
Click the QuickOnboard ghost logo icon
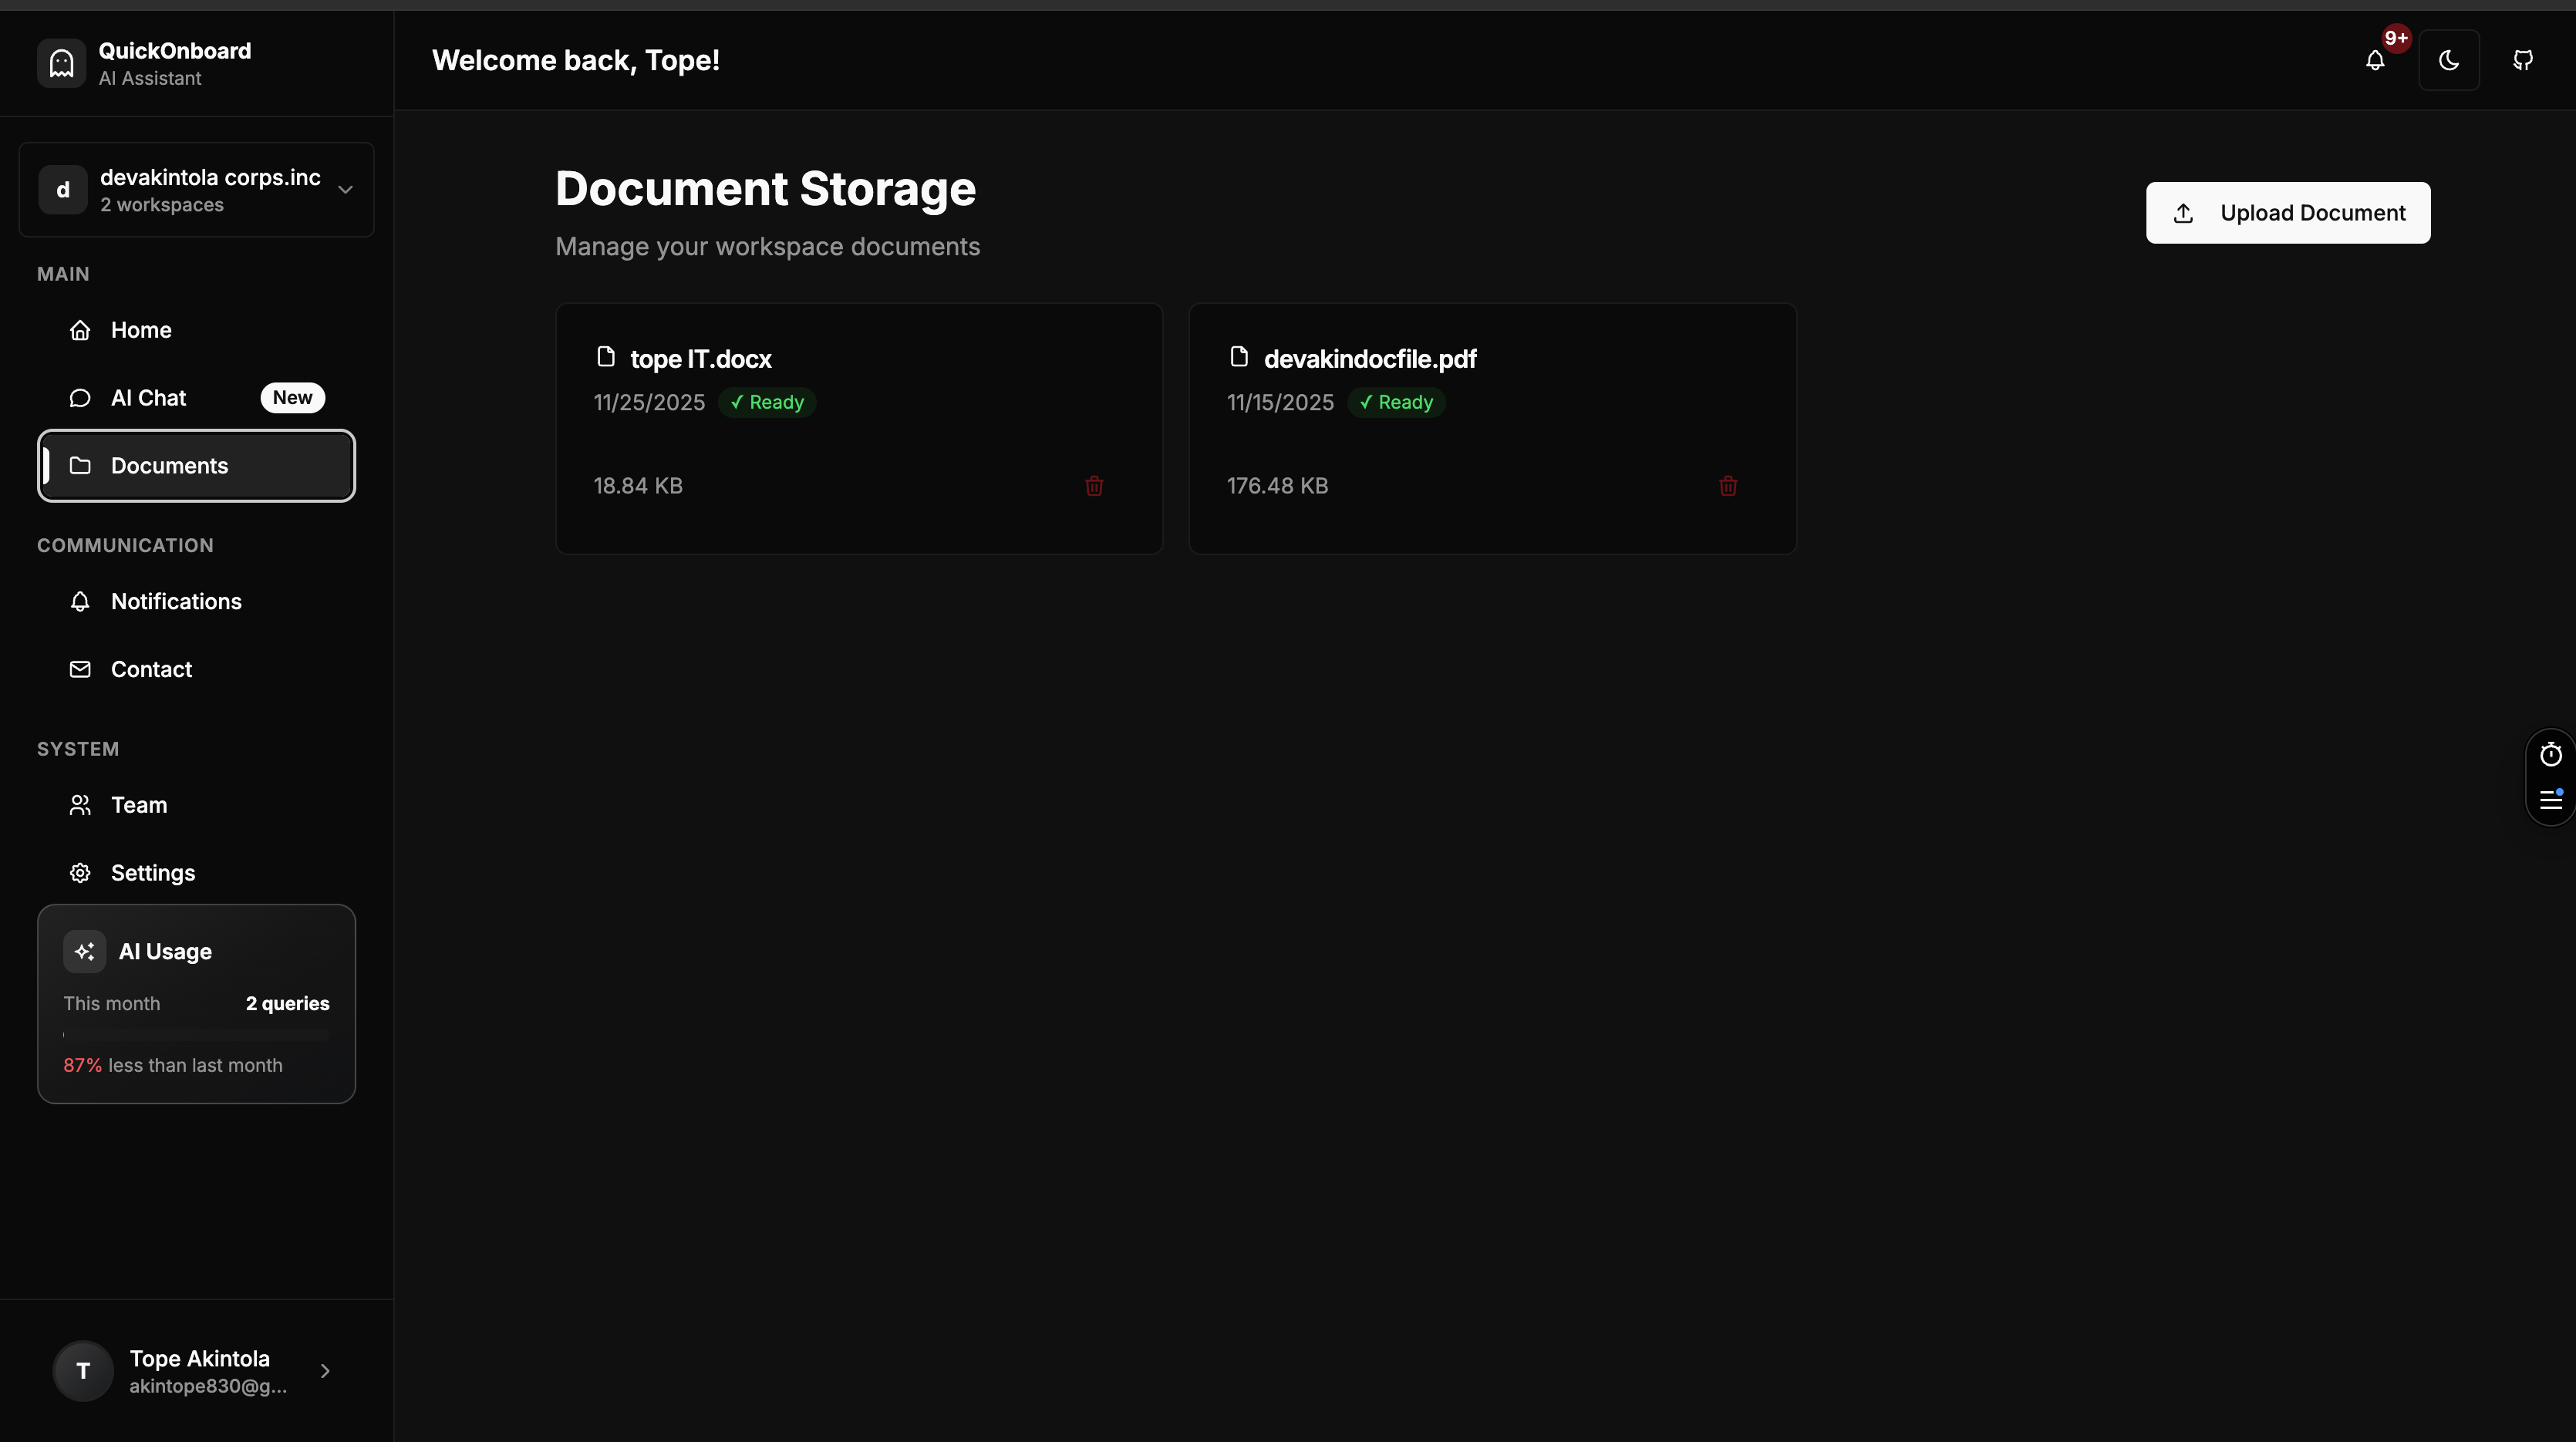point(62,63)
